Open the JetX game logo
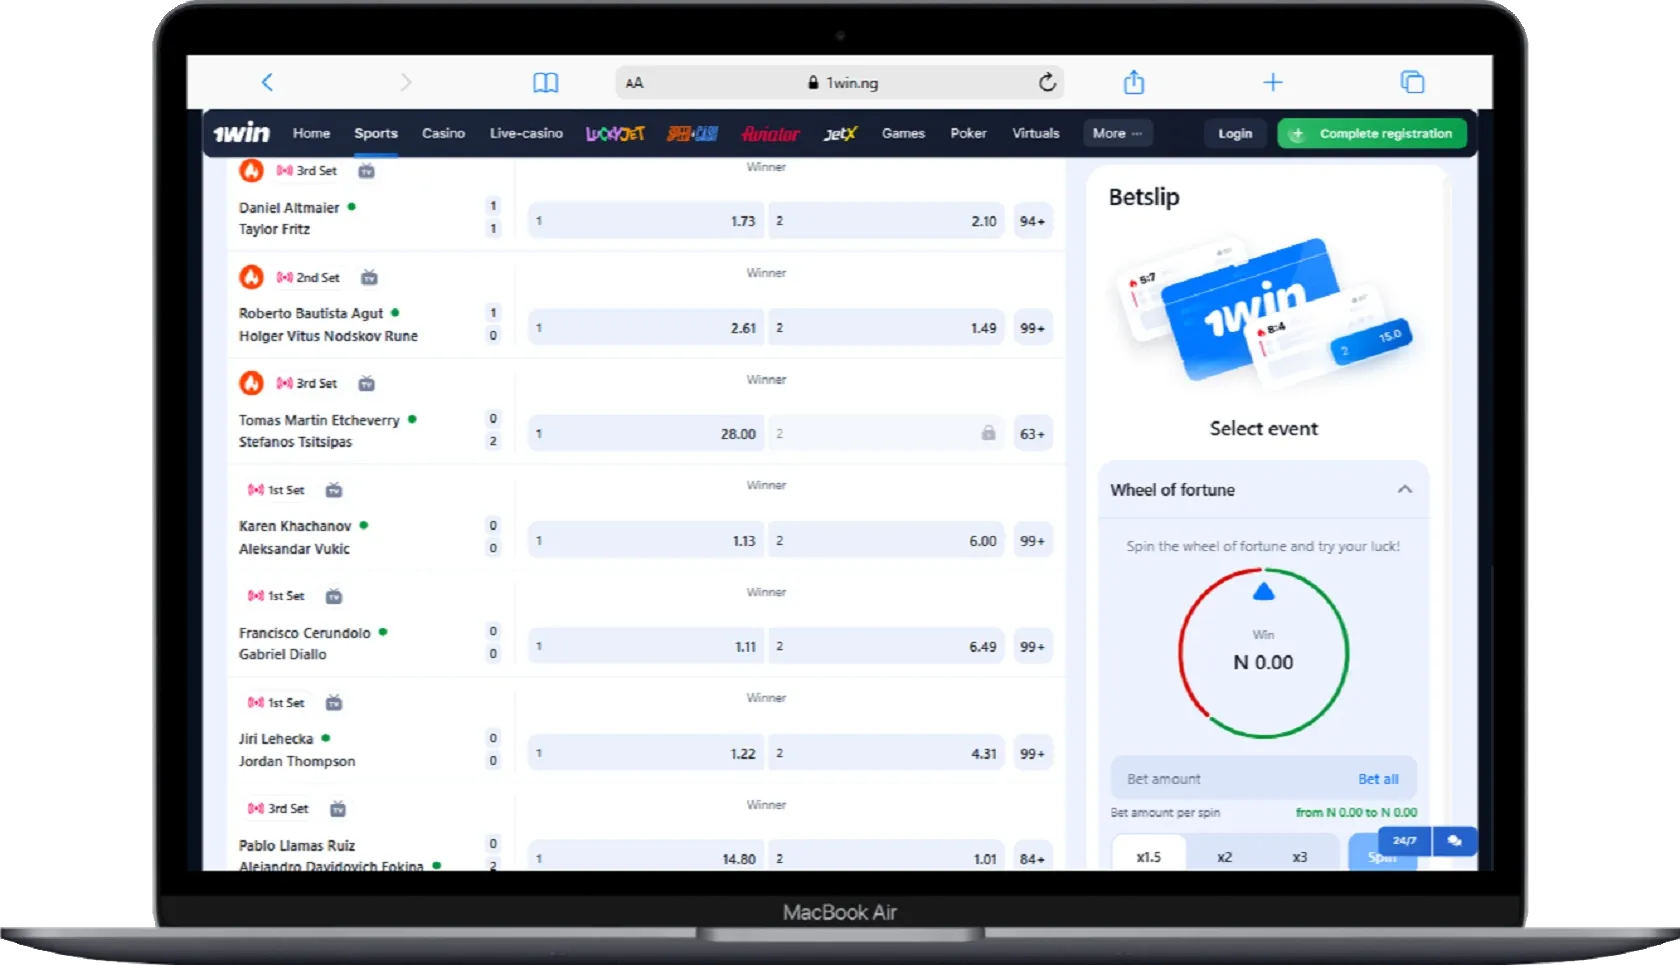Image resolution: width=1680 pixels, height=965 pixels. (840, 133)
